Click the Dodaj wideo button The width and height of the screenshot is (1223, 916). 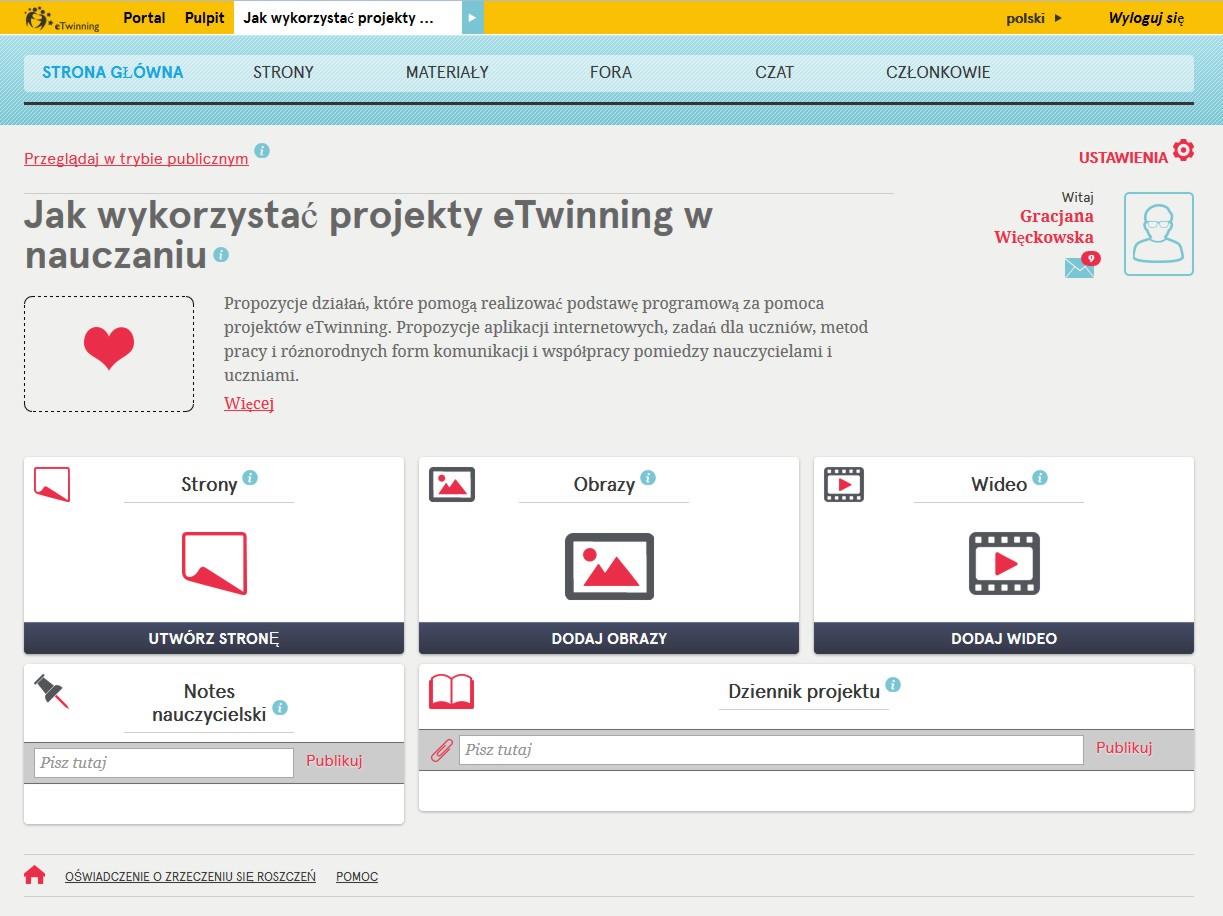(1004, 638)
